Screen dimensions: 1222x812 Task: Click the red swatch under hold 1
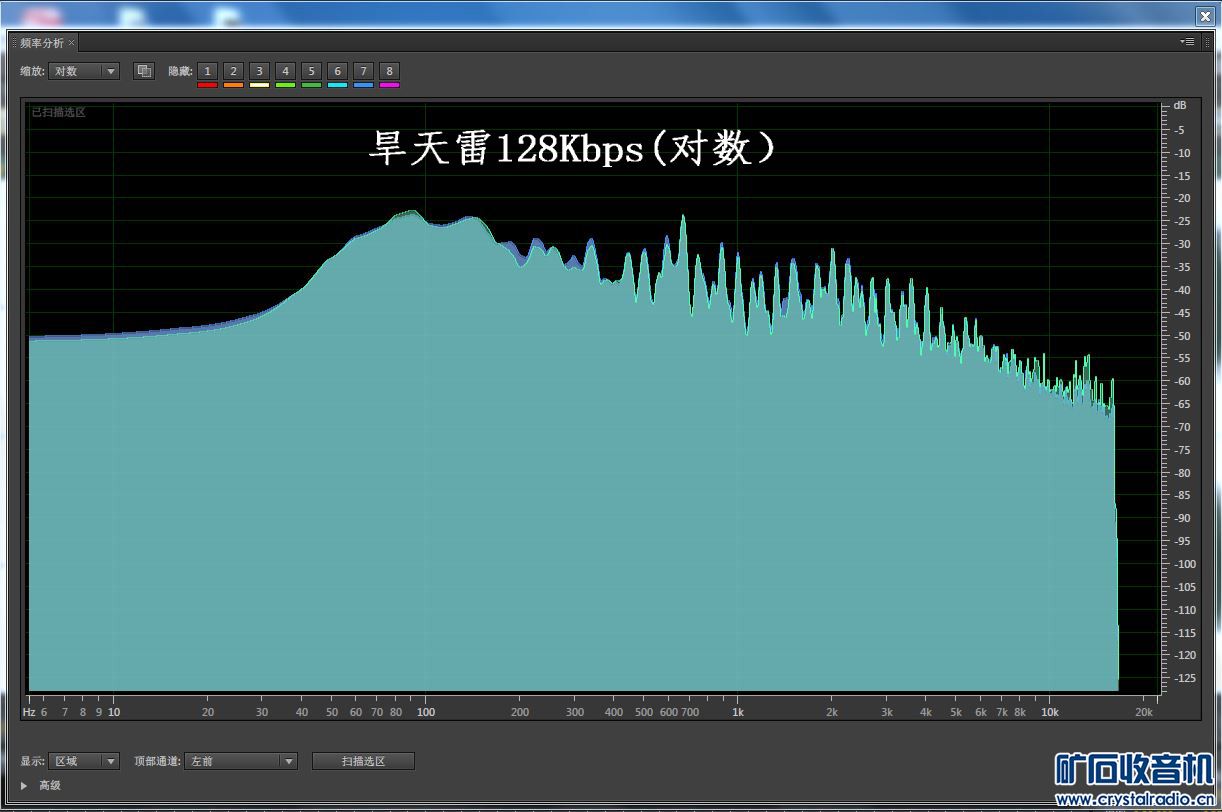click(207, 85)
